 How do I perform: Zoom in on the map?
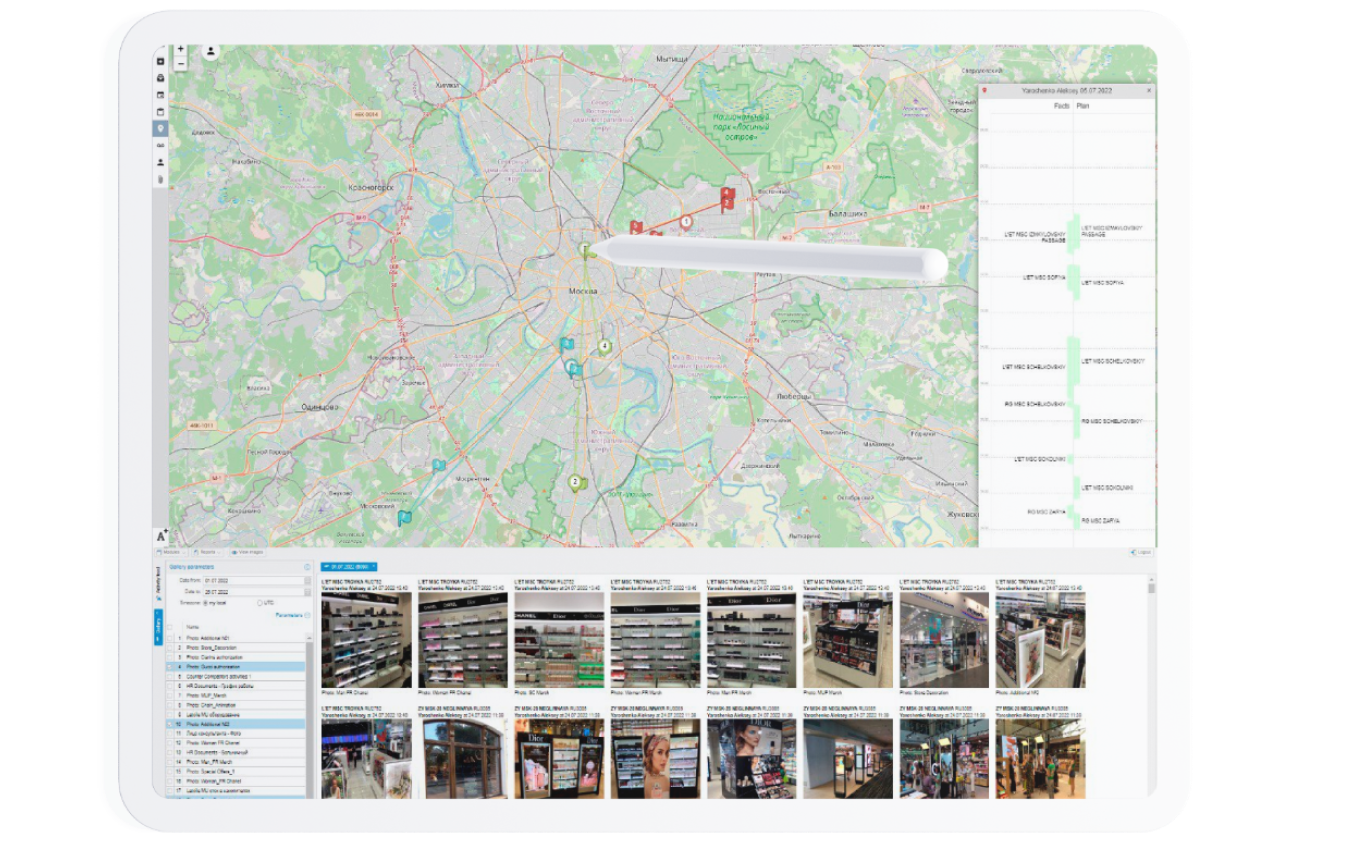tap(181, 49)
